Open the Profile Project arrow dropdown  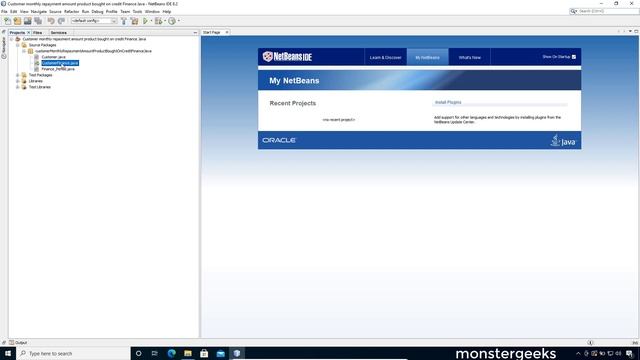pos(179,21)
